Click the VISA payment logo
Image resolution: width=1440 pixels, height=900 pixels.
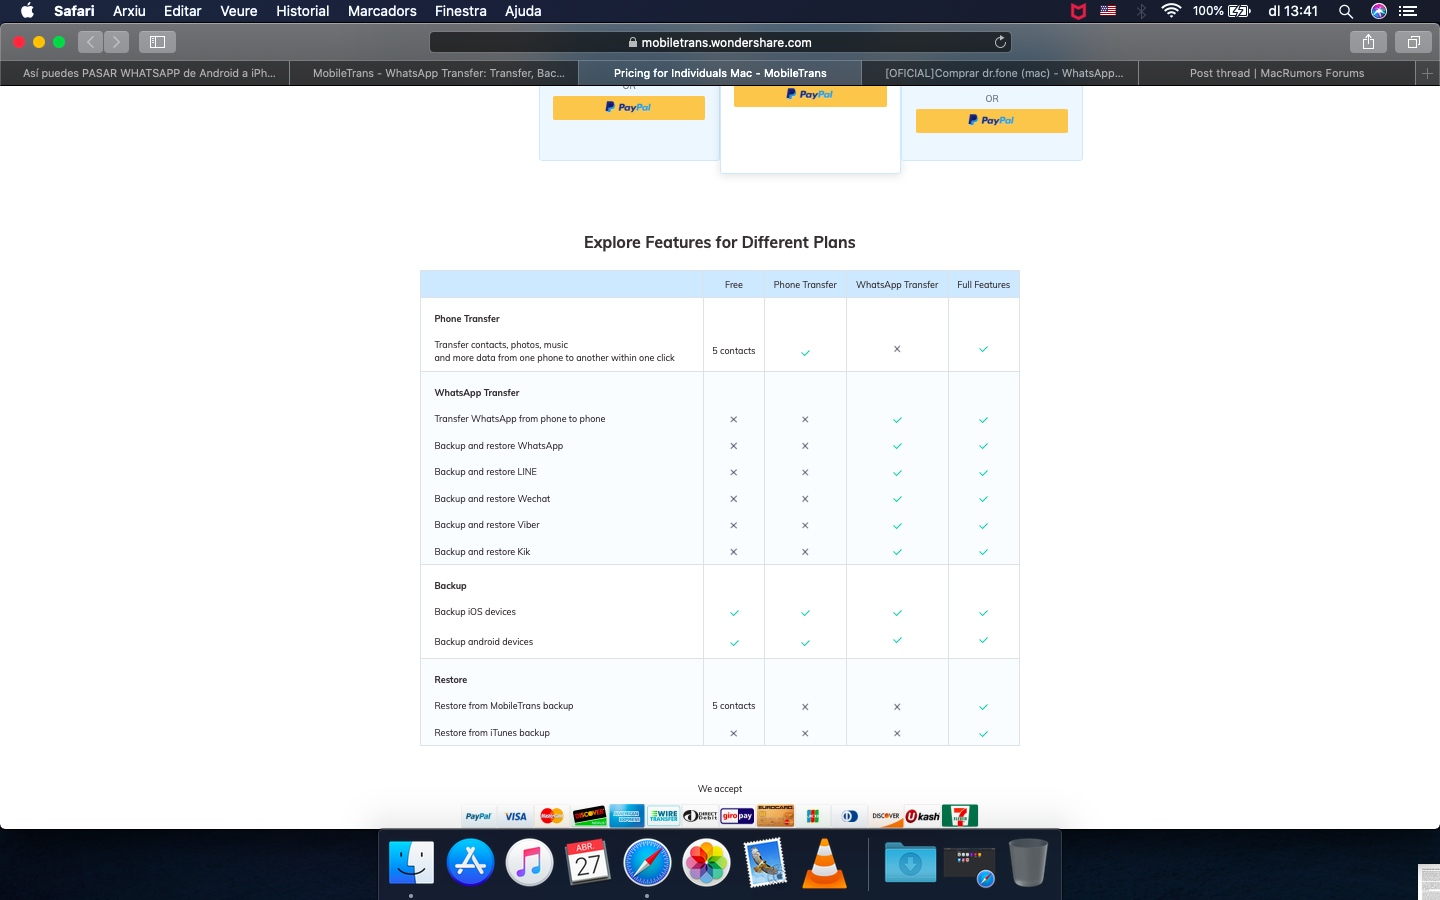pos(516,816)
